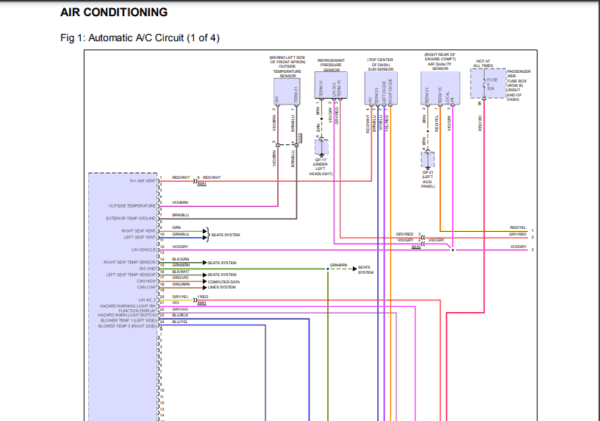The width and height of the screenshot is (600, 421).
Task: Click the COMPUTER DATA destination label
Action: (x=224, y=282)
